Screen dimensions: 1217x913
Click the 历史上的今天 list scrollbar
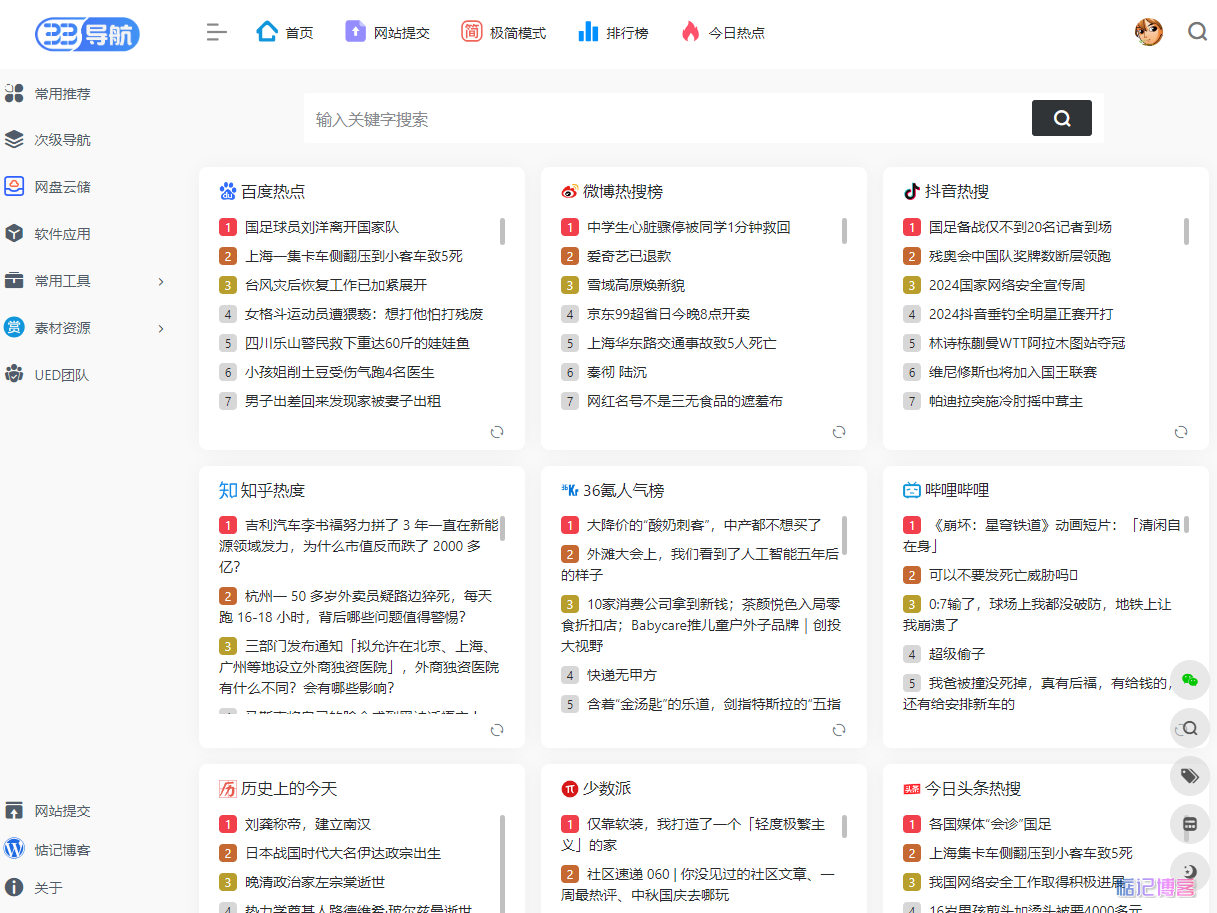502,863
